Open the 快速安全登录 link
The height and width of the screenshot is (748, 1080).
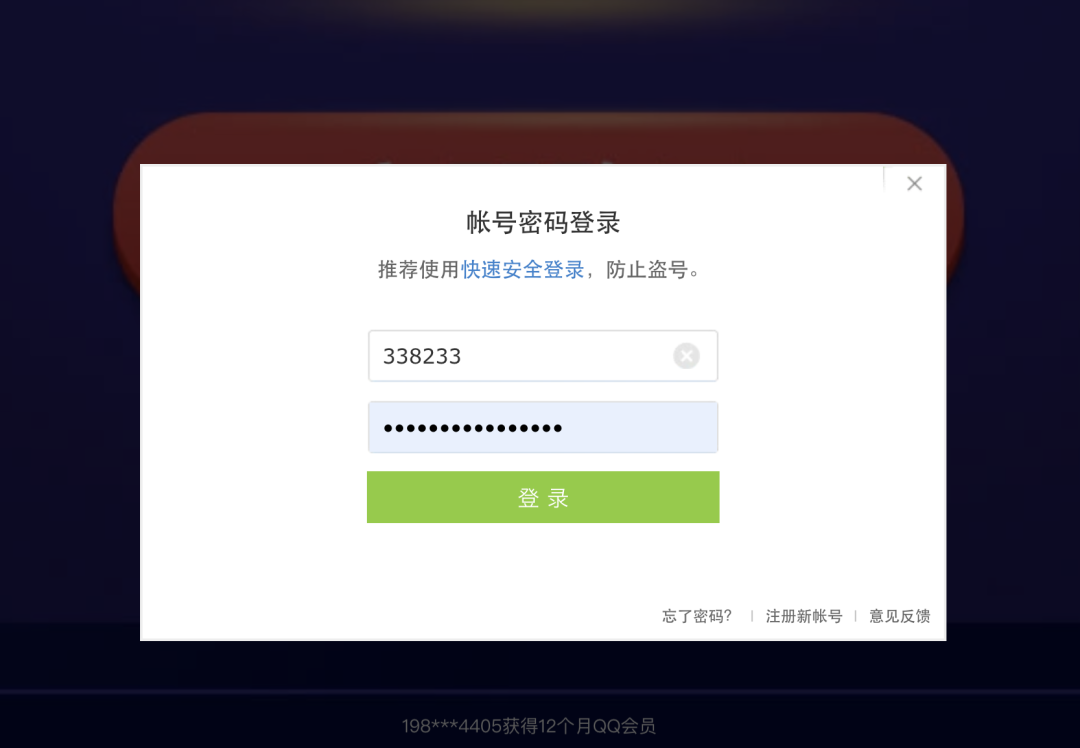click(x=523, y=269)
